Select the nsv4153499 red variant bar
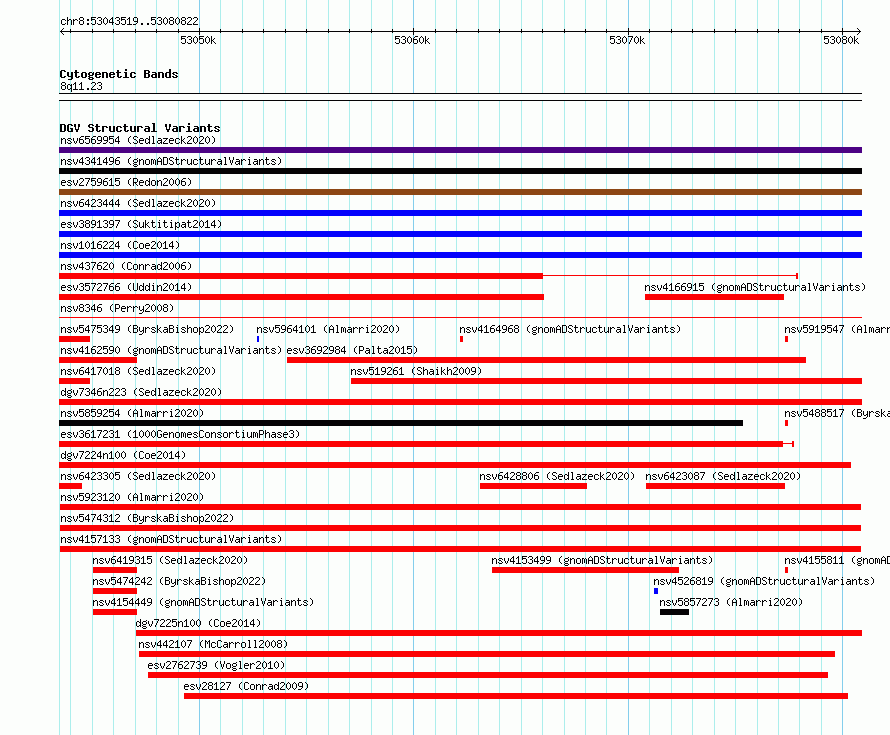 pyautogui.click(x=585, y=570)
